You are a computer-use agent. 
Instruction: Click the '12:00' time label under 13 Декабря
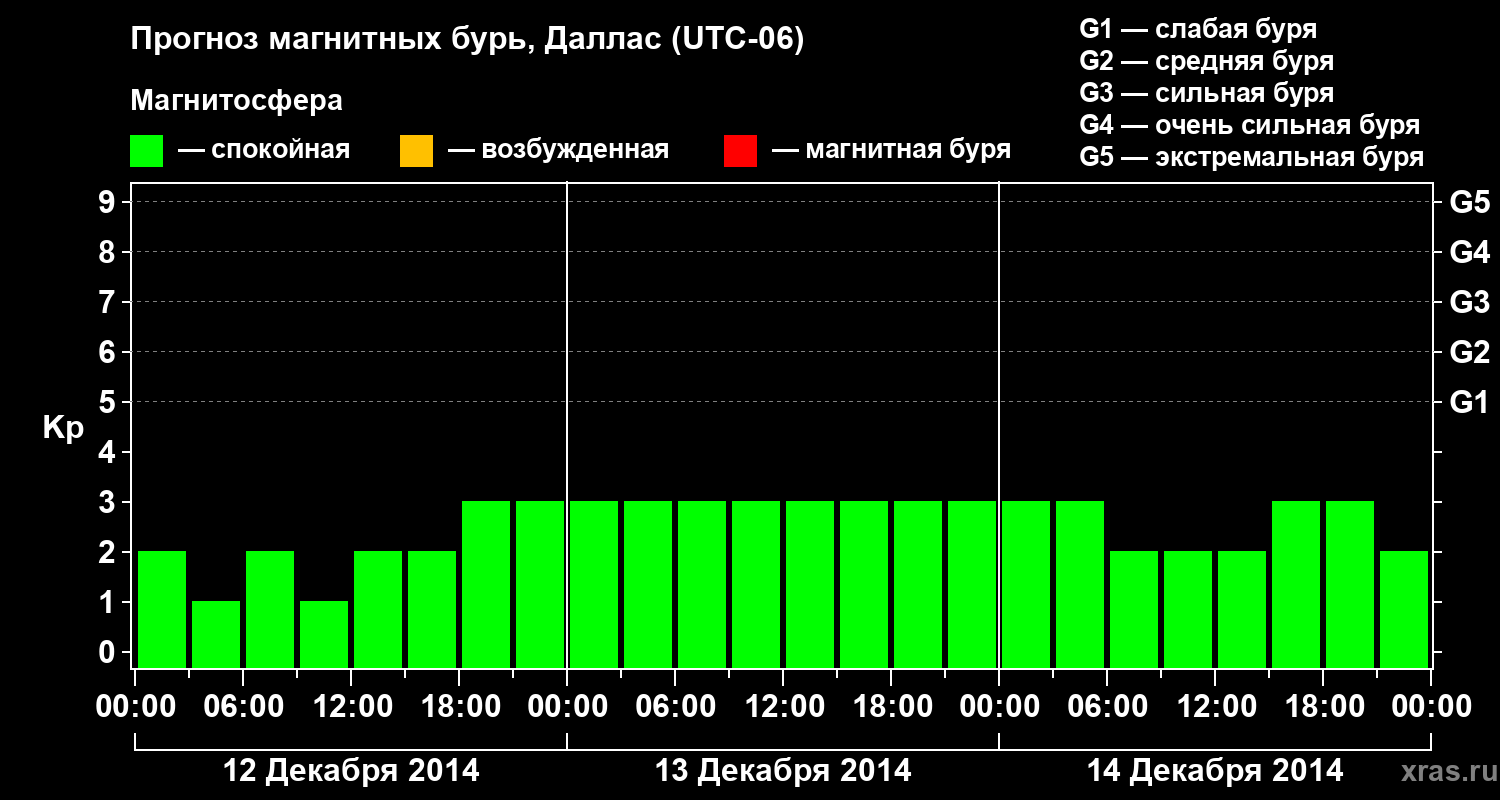784,707
